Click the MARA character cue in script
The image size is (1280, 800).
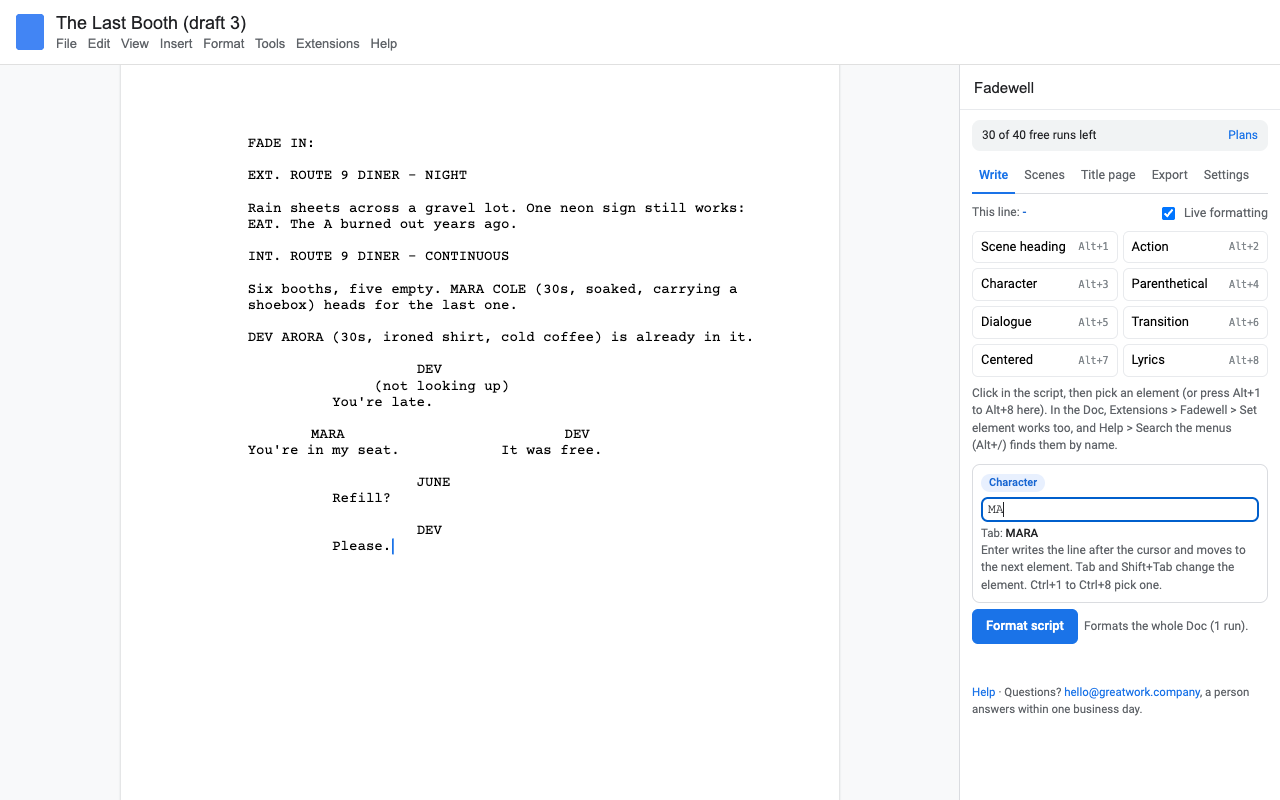click(x=327, y=434)
